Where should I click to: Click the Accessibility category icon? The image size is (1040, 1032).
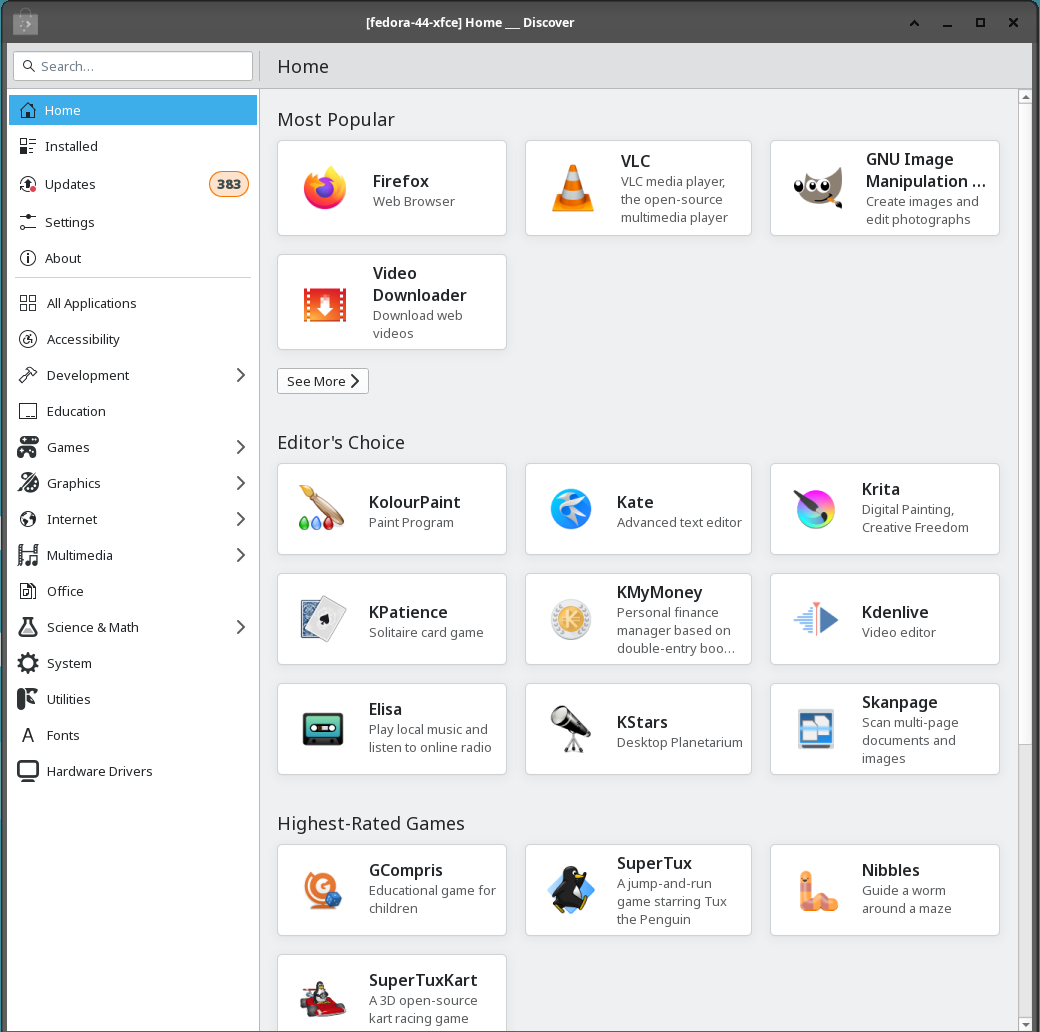point(28,339)
